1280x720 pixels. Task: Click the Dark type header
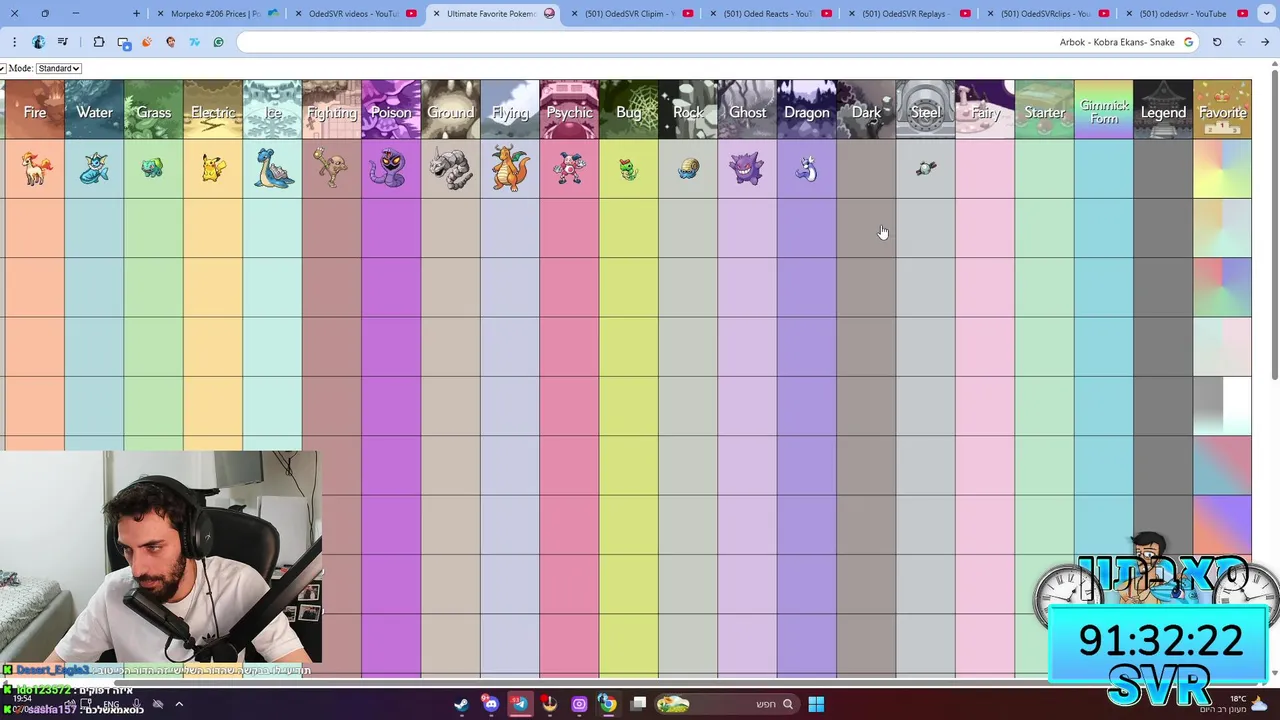866,110
